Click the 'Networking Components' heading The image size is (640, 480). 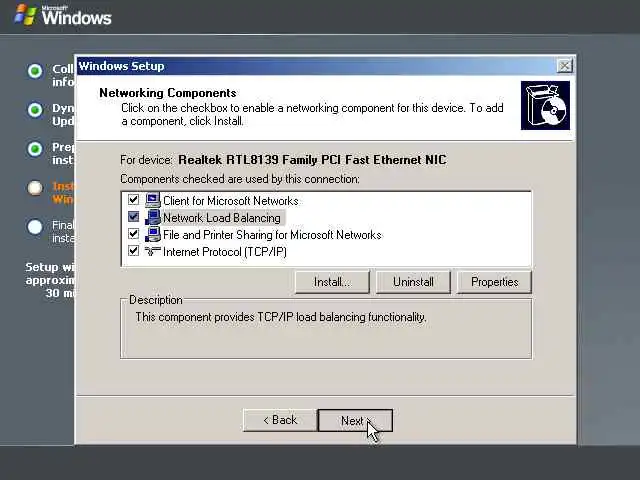(x=168, y=93)
